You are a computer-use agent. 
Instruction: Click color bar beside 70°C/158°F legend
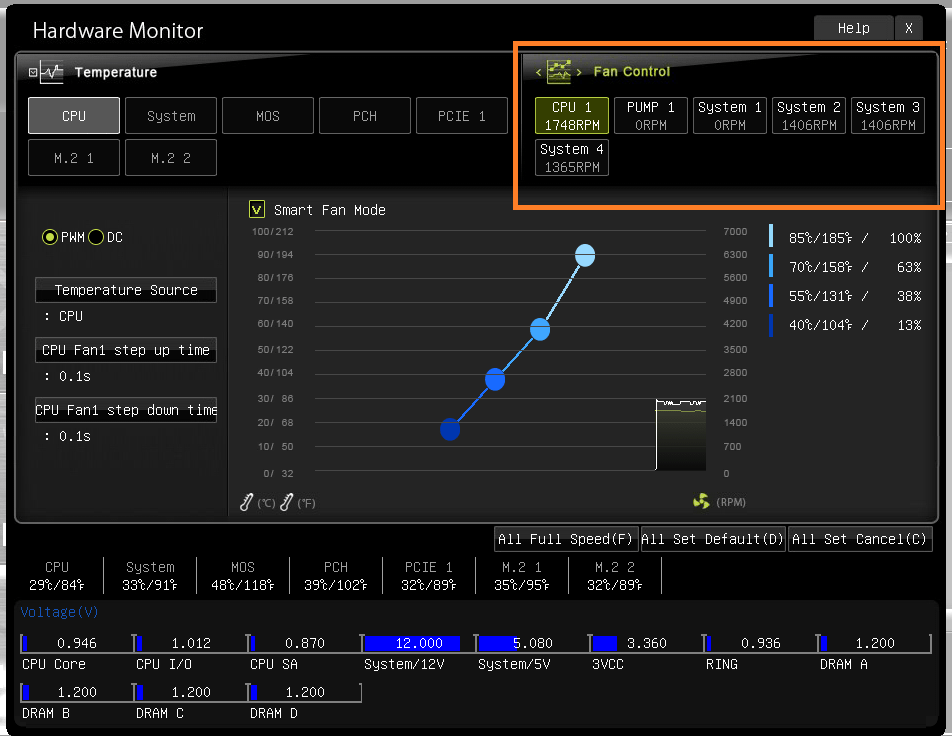771,265
